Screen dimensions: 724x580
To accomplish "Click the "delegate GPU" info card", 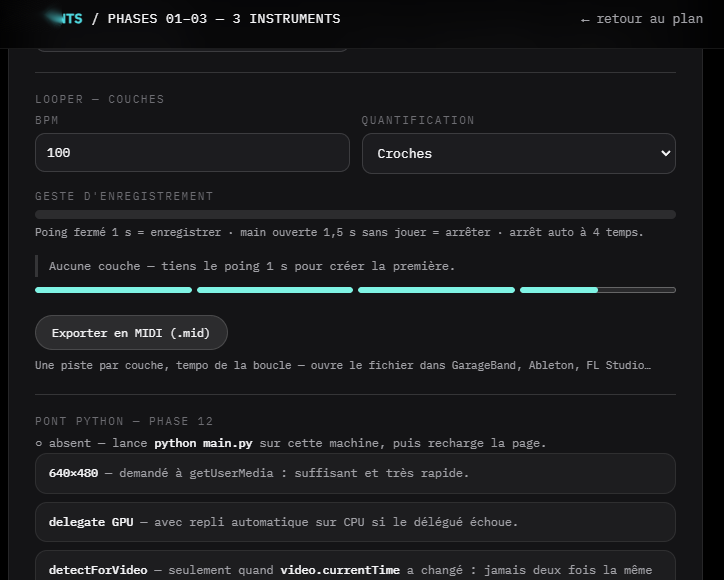I will (356, 522).
